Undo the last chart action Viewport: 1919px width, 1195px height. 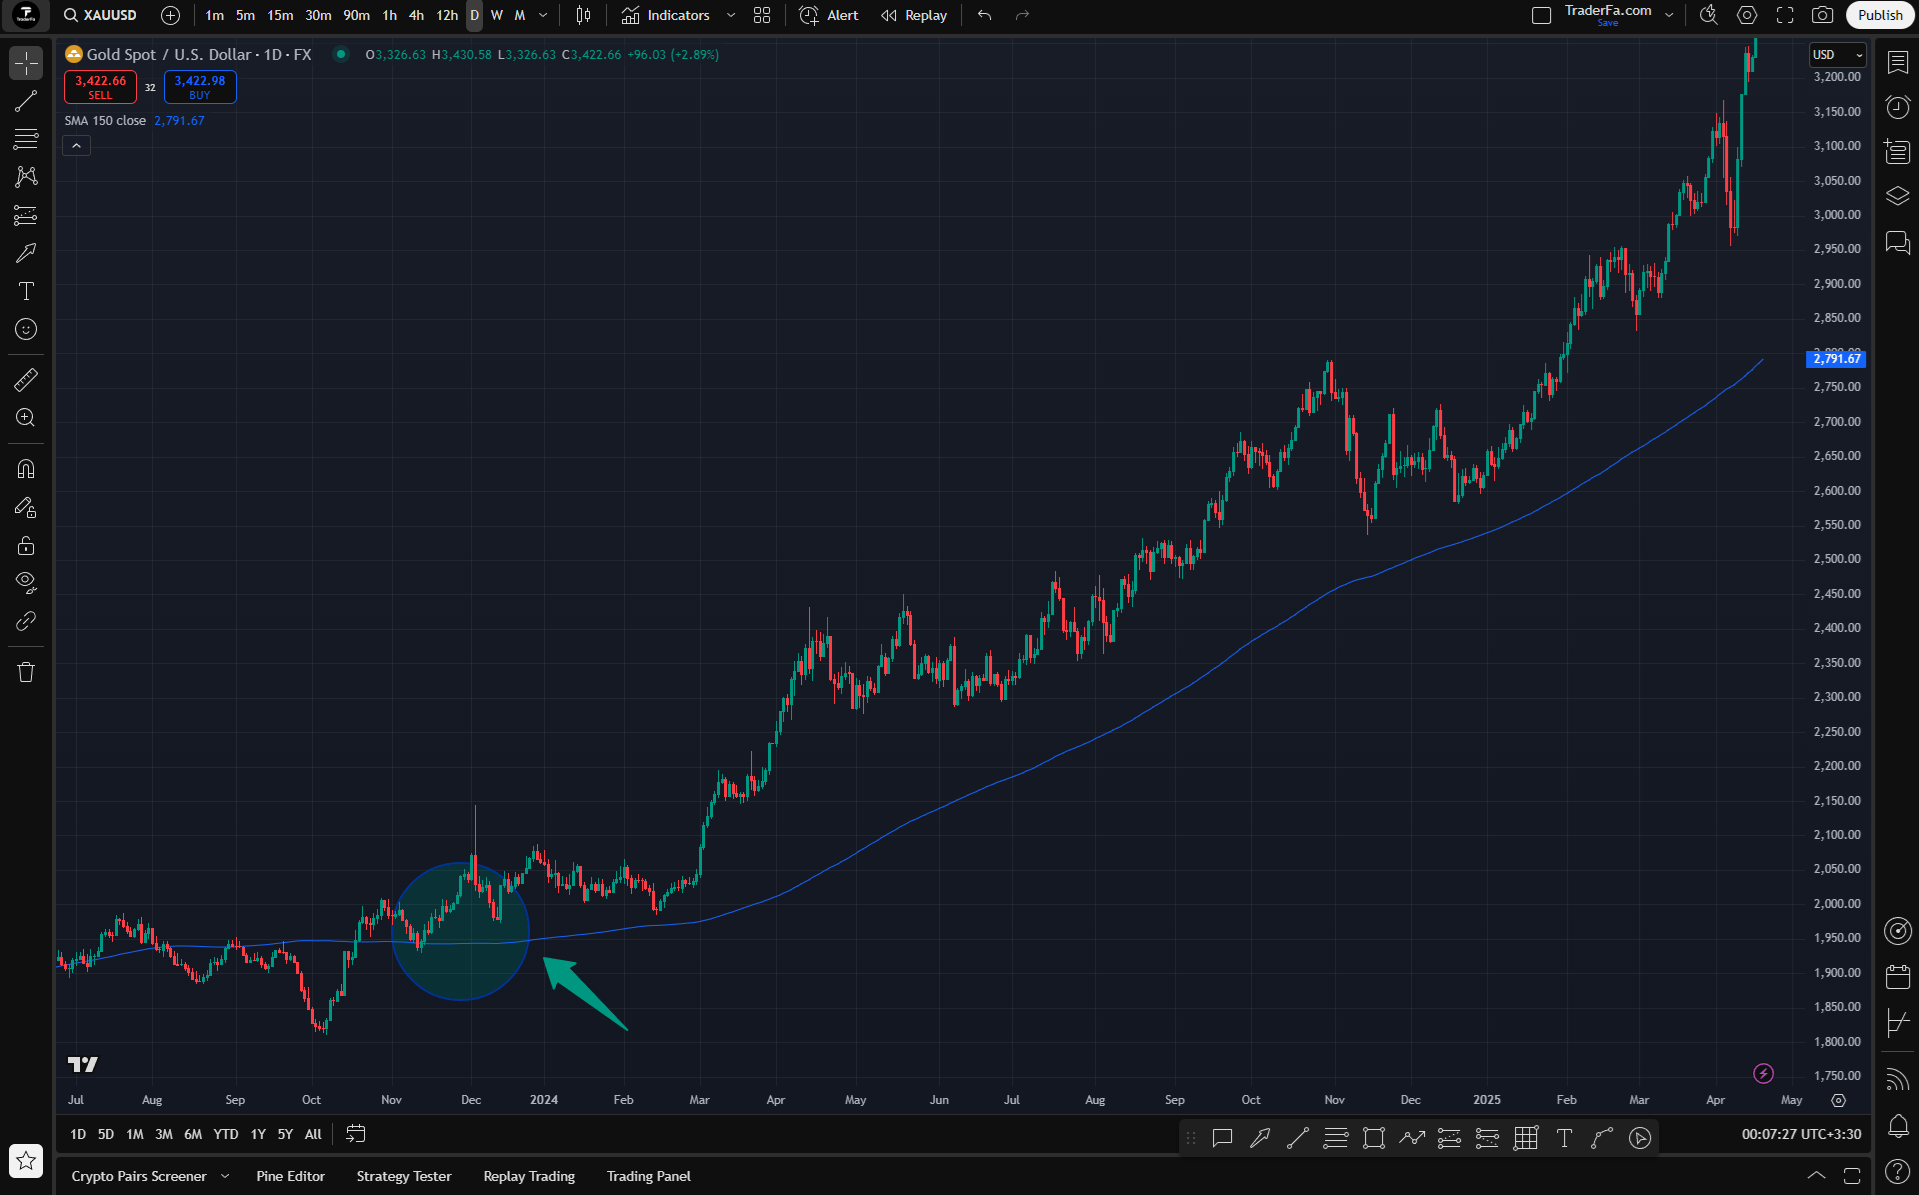985,15
